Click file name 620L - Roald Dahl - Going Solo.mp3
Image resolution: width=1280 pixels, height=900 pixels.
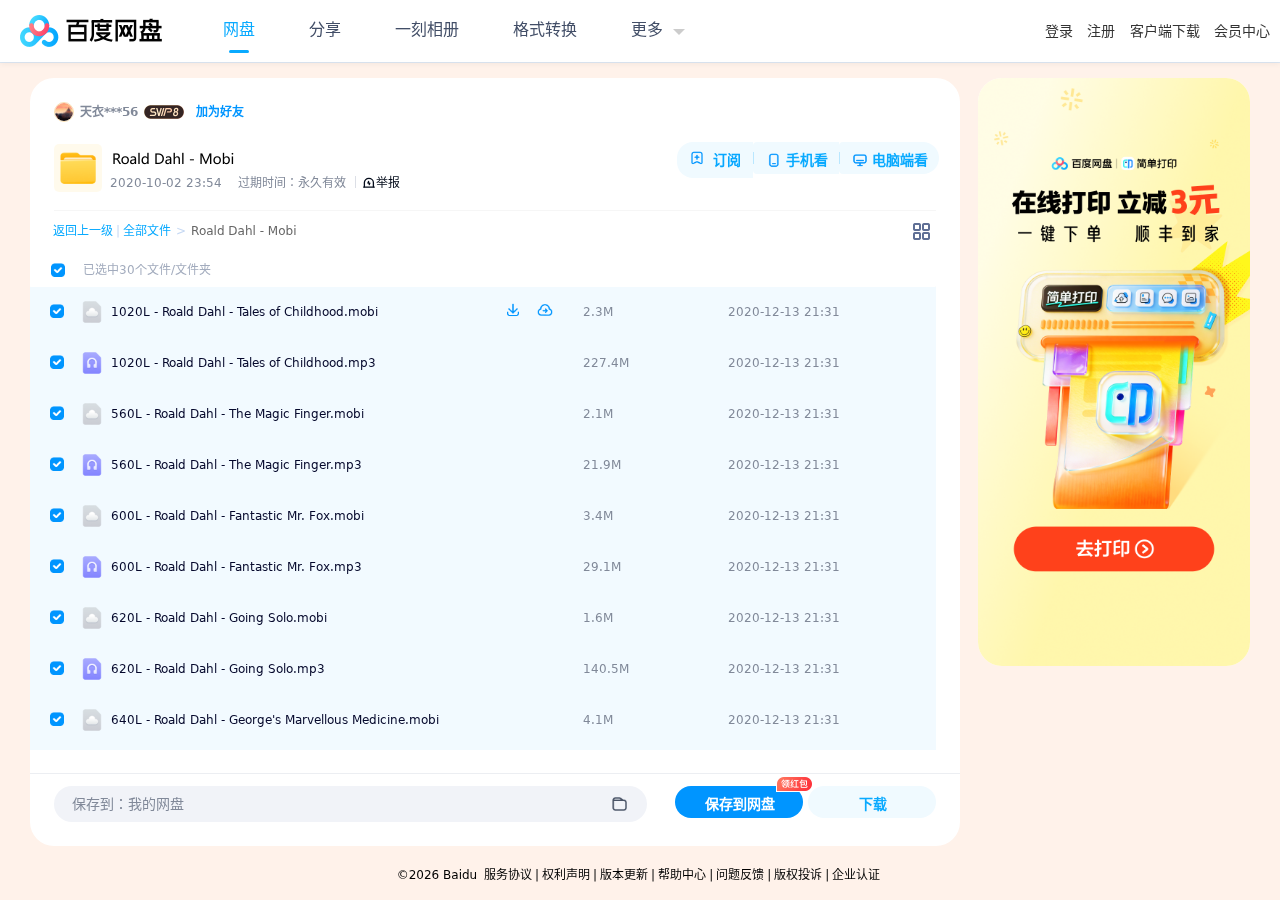coord(218,669)
